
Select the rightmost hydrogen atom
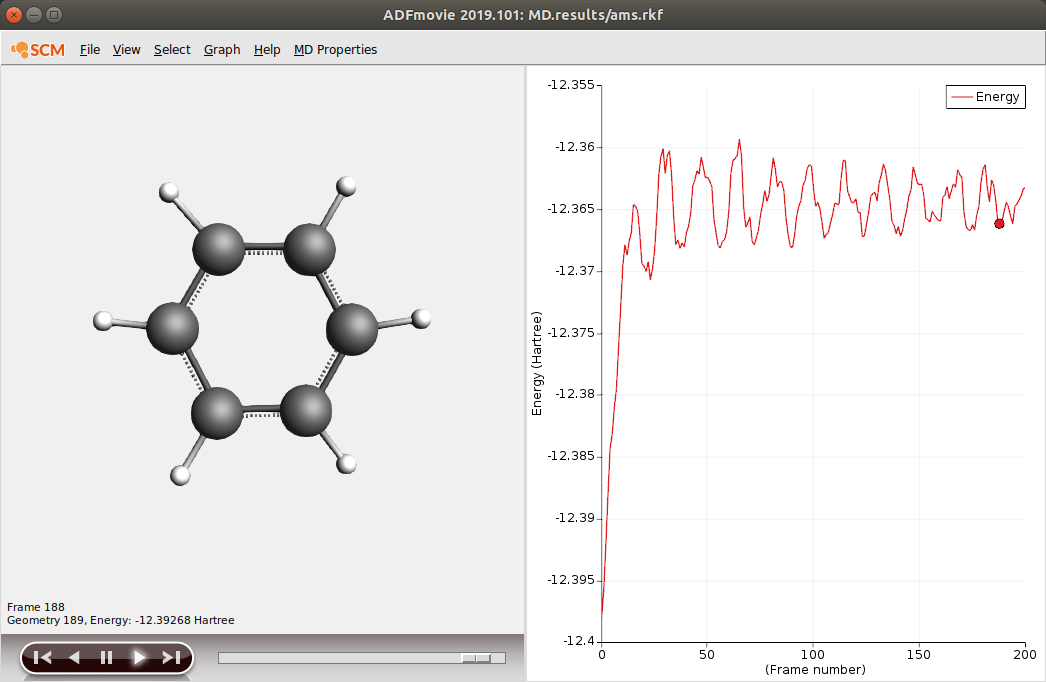click(421, 319)
